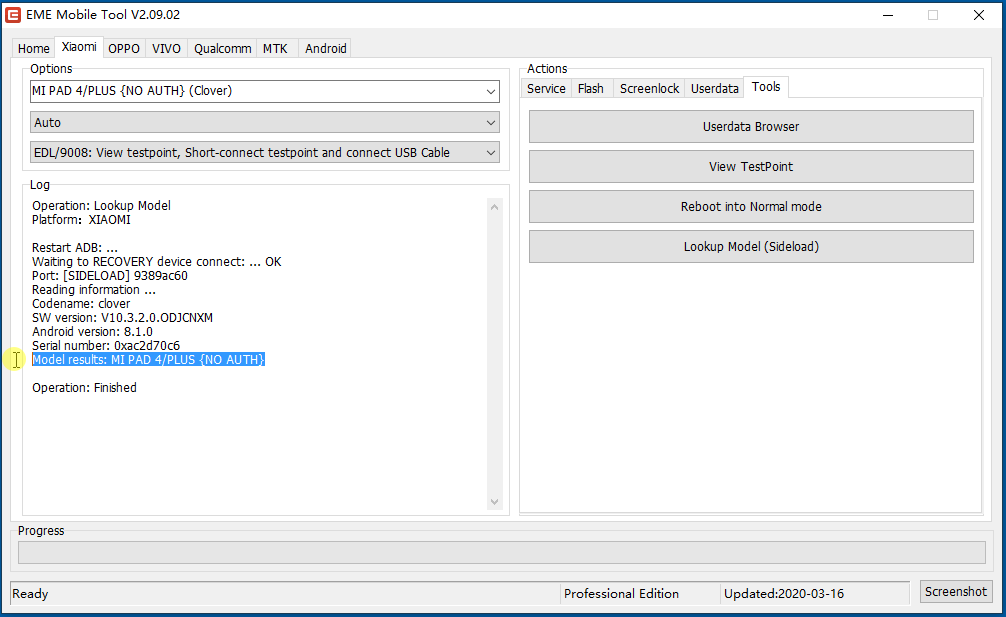The width and height of the screenshot is (1006, 617).
Task: Click the empty progress bar
Action: pyautogui.click(x=502, y=552)
